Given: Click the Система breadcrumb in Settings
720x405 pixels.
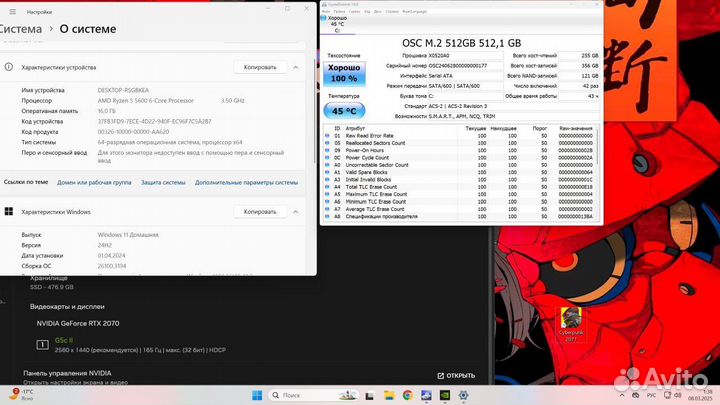Looking at the screenshot, I should (x=20, y=29).
